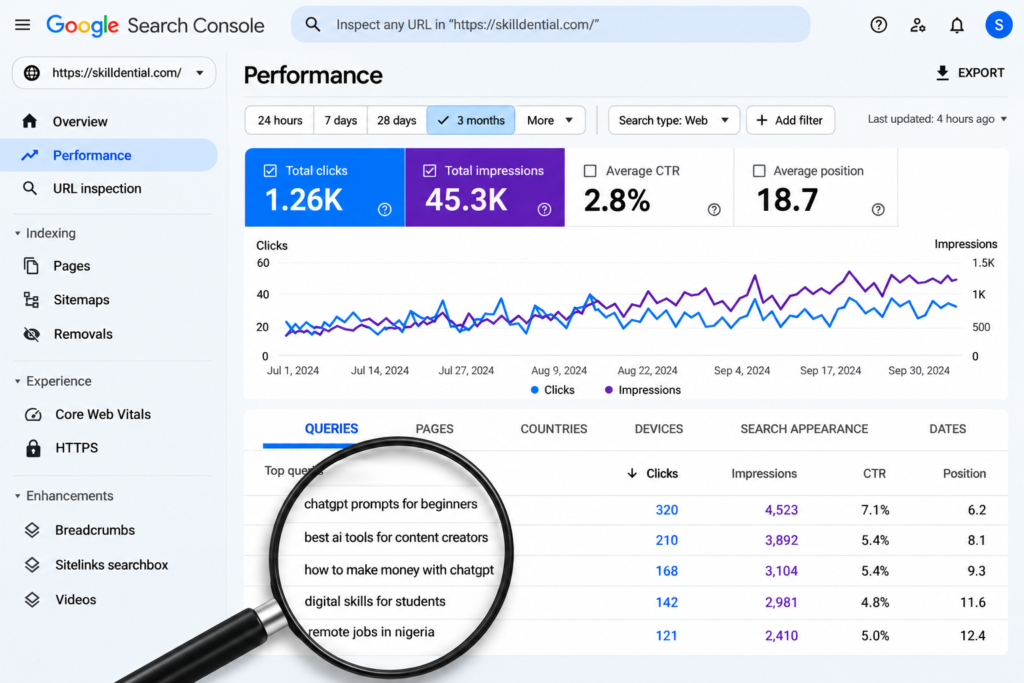Viewport: 1024px width, 683px height.
Task: Click the Removals crossed-eye icon
Action: (x=31, y=334)
